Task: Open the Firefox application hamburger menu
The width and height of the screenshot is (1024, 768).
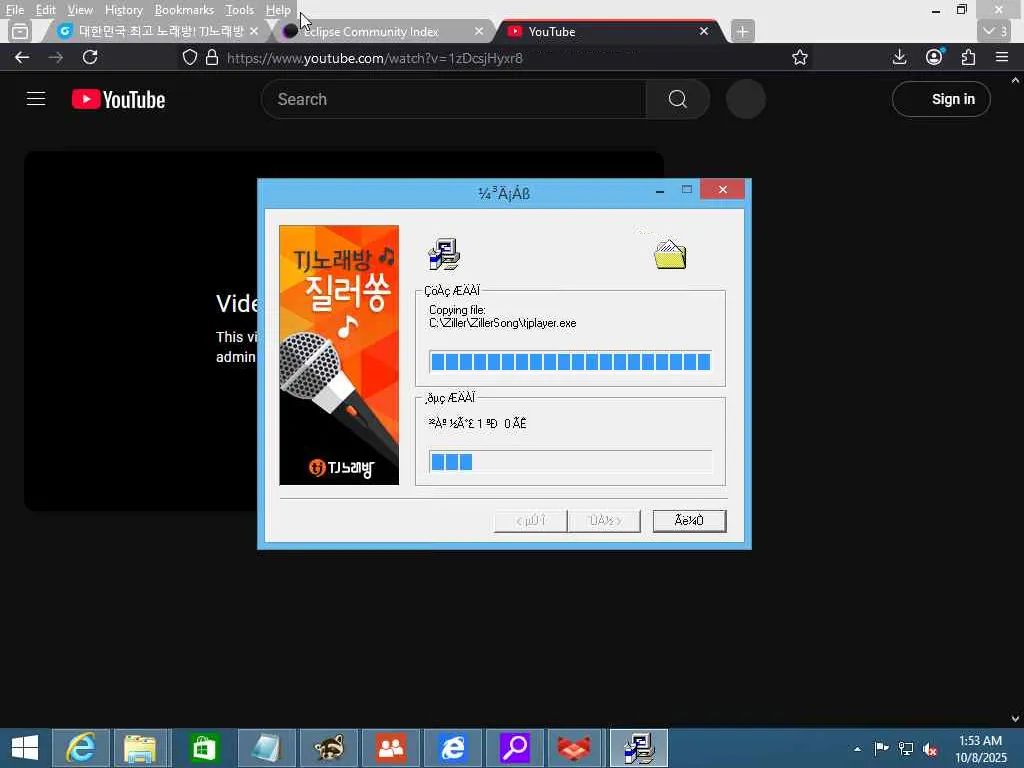Action: [x=1002, y=57]
